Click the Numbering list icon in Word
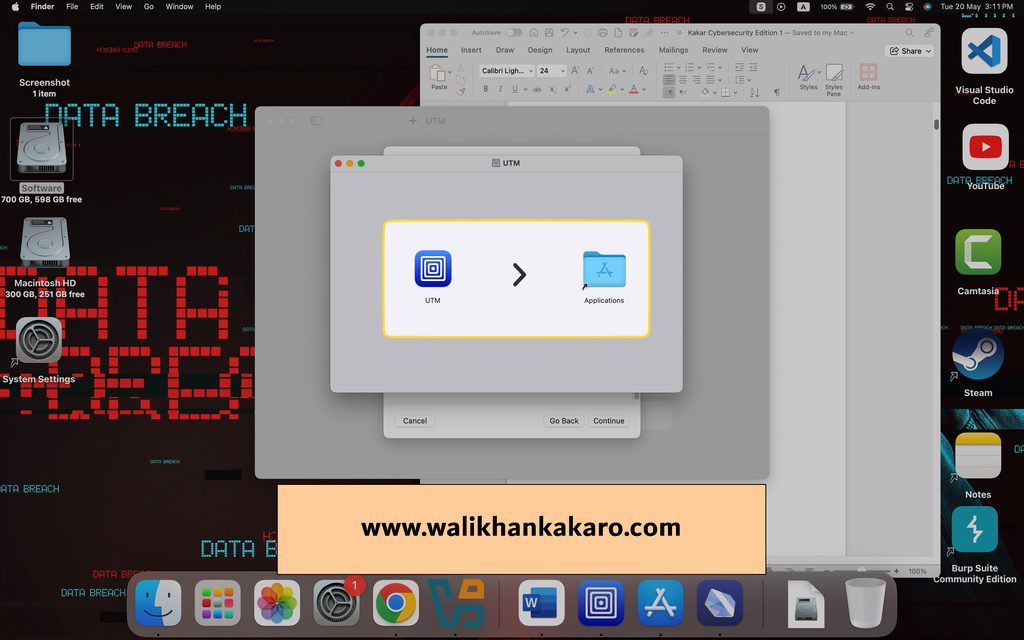This screenshot has height=640, width=1024. pyautogui.click(x=690, y=67)
